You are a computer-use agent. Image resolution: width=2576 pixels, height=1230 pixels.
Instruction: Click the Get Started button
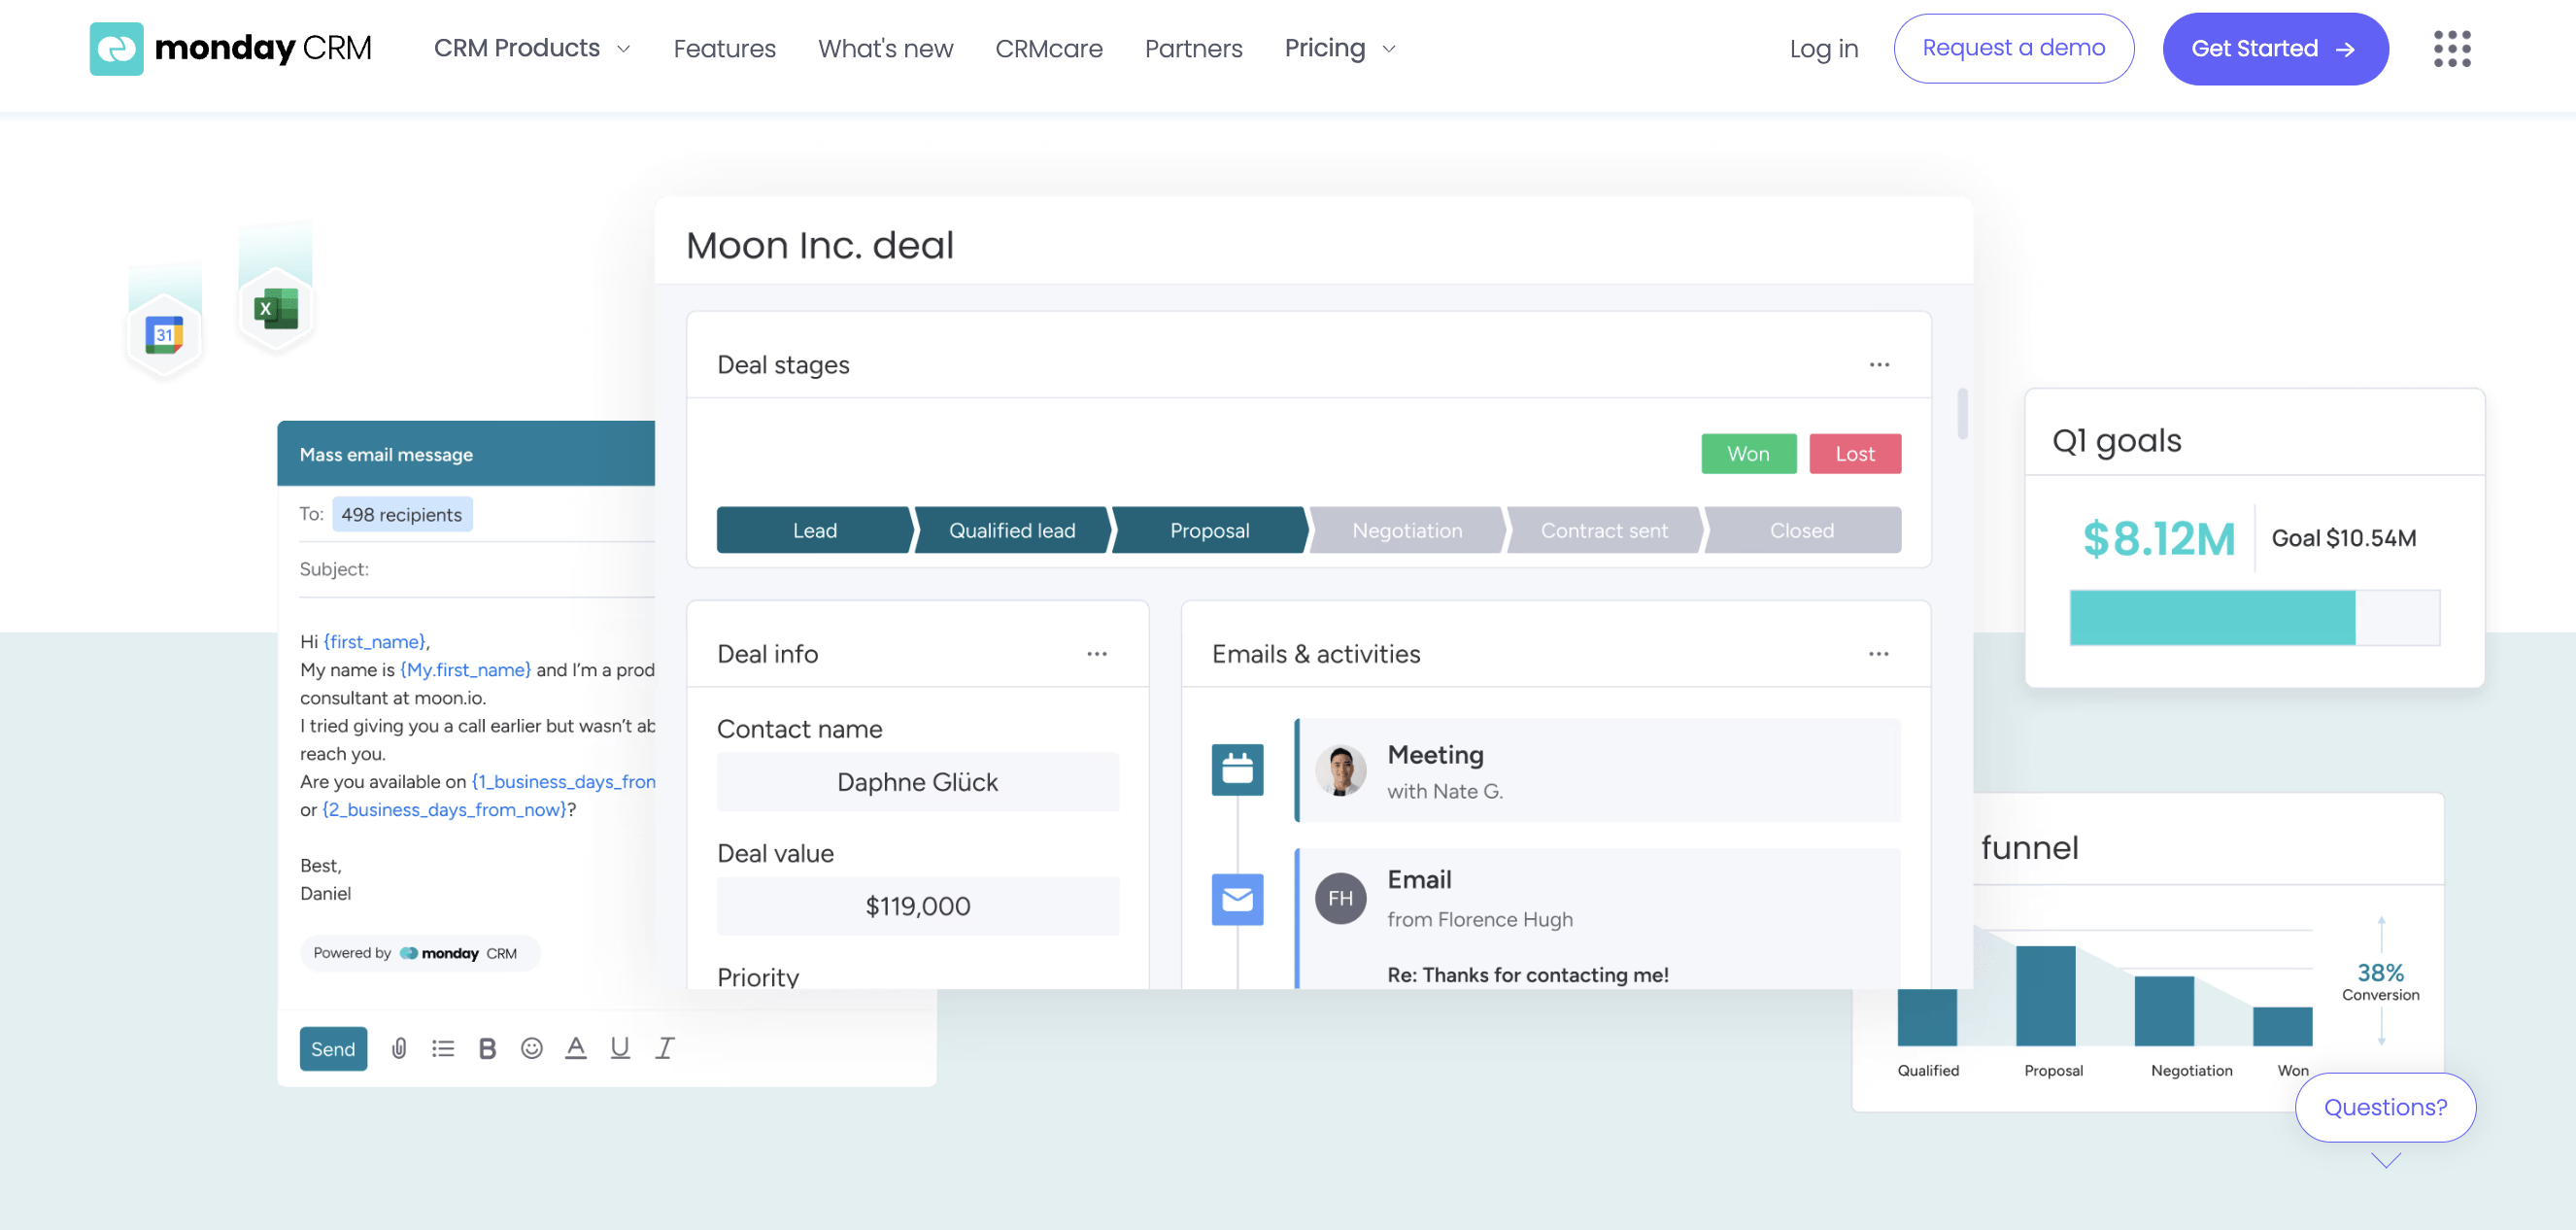click(2275, 48)
